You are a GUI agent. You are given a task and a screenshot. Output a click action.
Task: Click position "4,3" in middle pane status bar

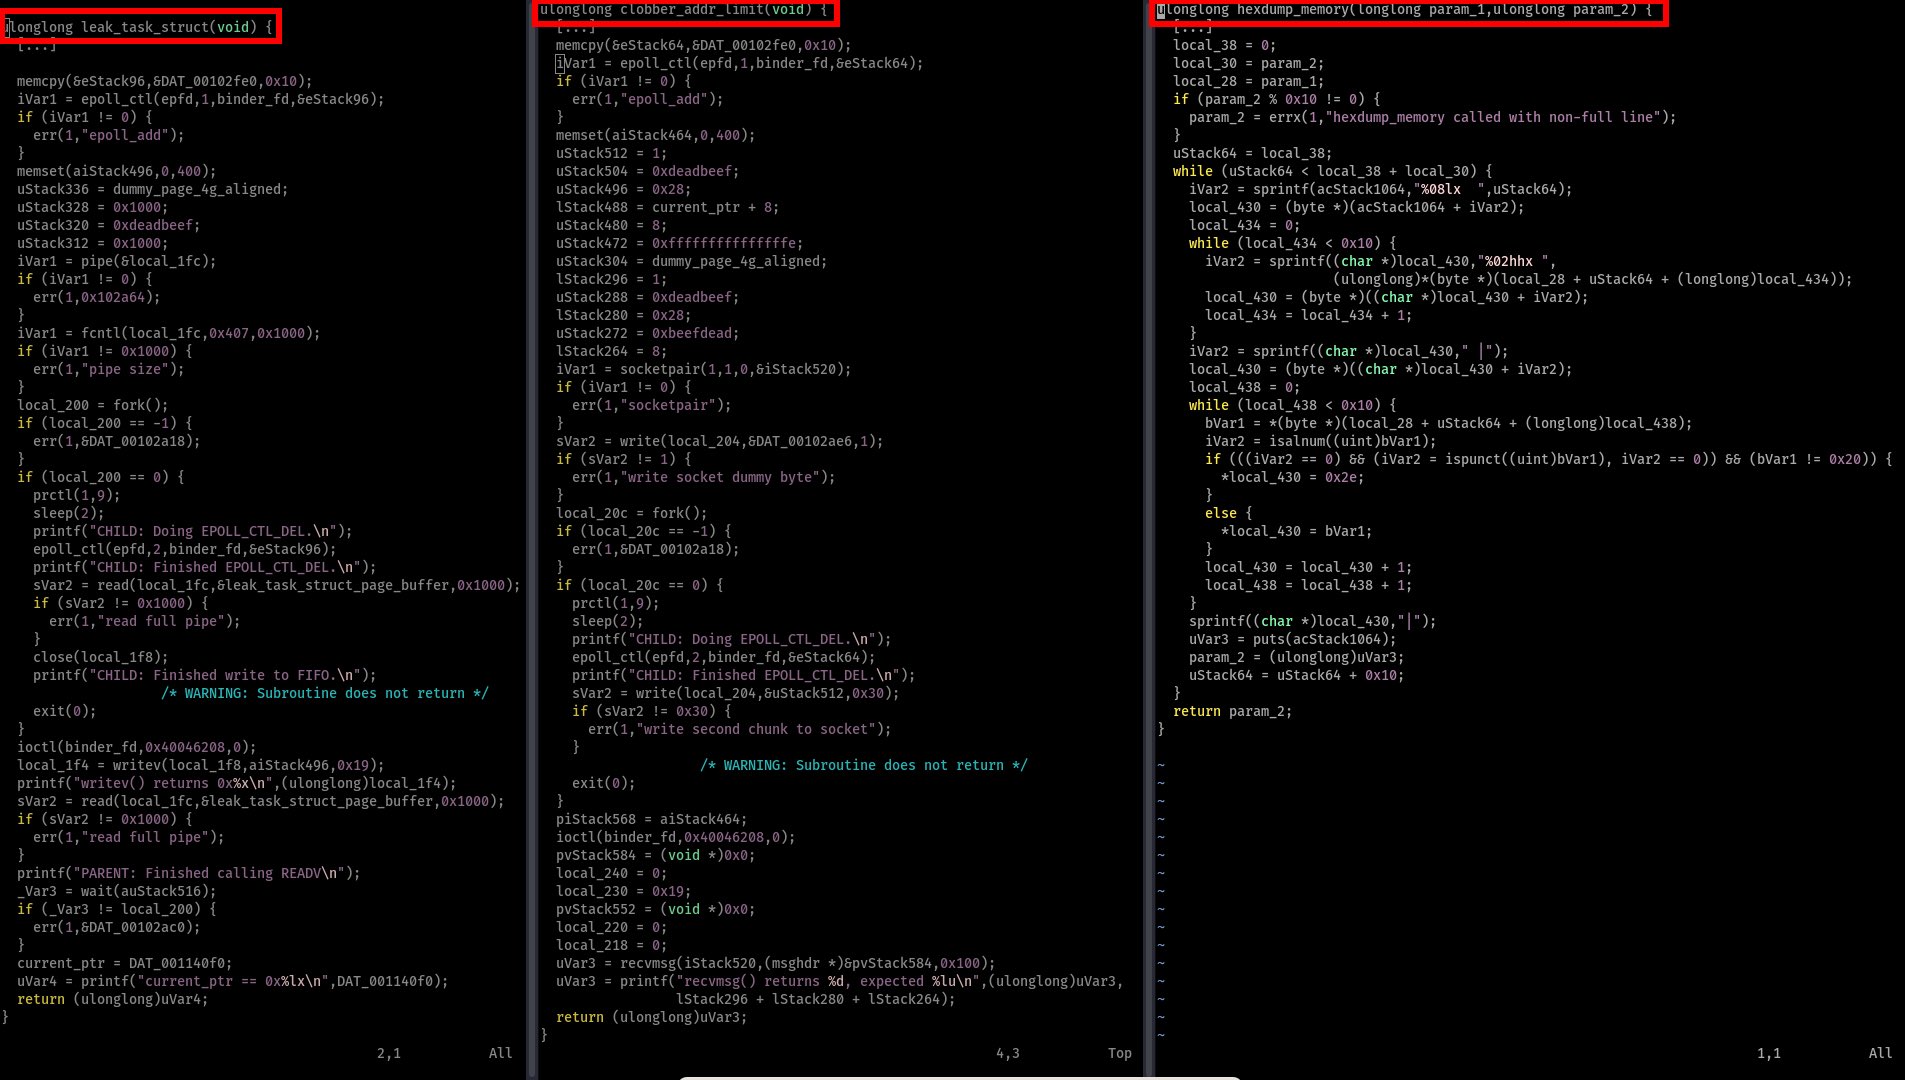(1008, 1053)
